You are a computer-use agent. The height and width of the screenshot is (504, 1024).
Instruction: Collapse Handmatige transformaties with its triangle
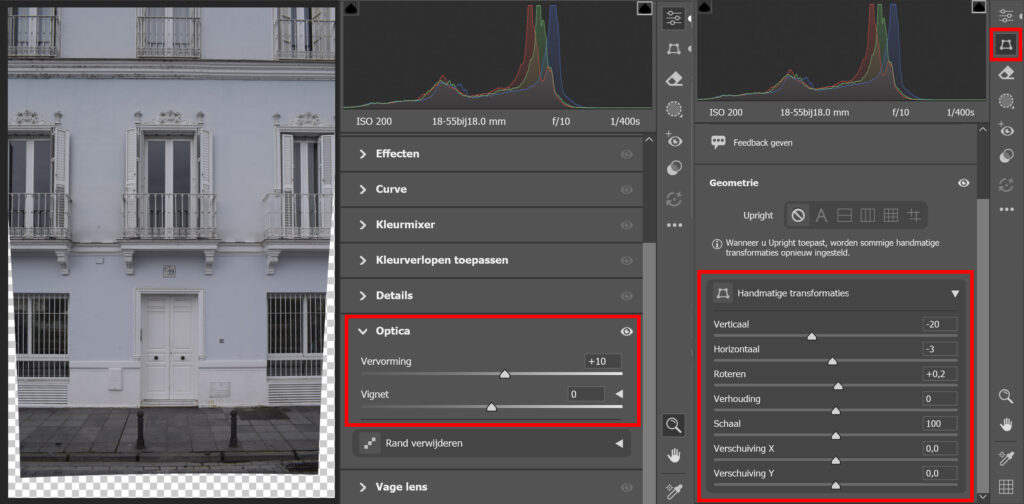pyautogui.click(x=954, y=294)
